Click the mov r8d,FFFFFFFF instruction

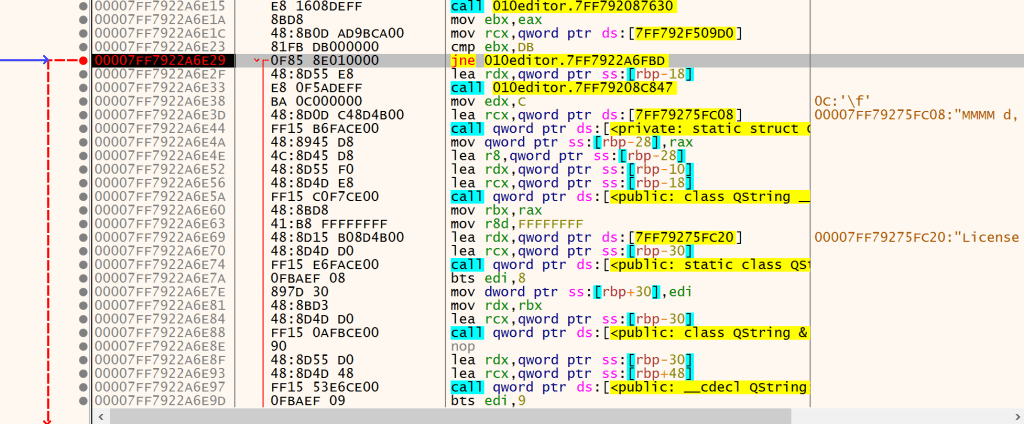[517, 224]
